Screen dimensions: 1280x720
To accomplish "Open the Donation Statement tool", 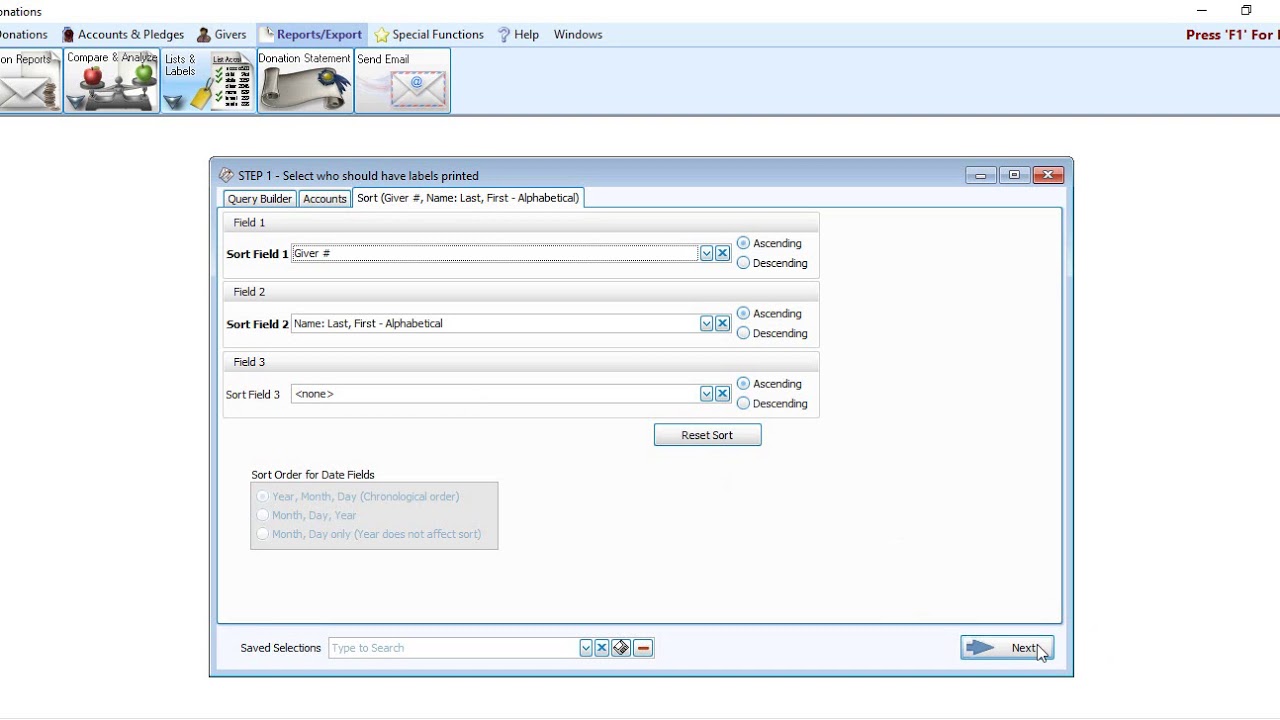I will pyautogui.click(x=304, y=80).
